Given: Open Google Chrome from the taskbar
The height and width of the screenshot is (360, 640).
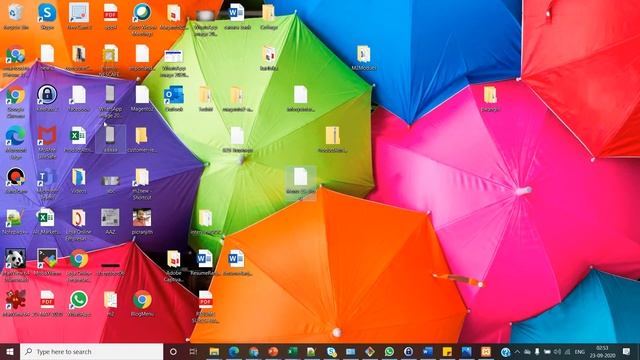Looking at the screenshot, I should pos(253,351).
